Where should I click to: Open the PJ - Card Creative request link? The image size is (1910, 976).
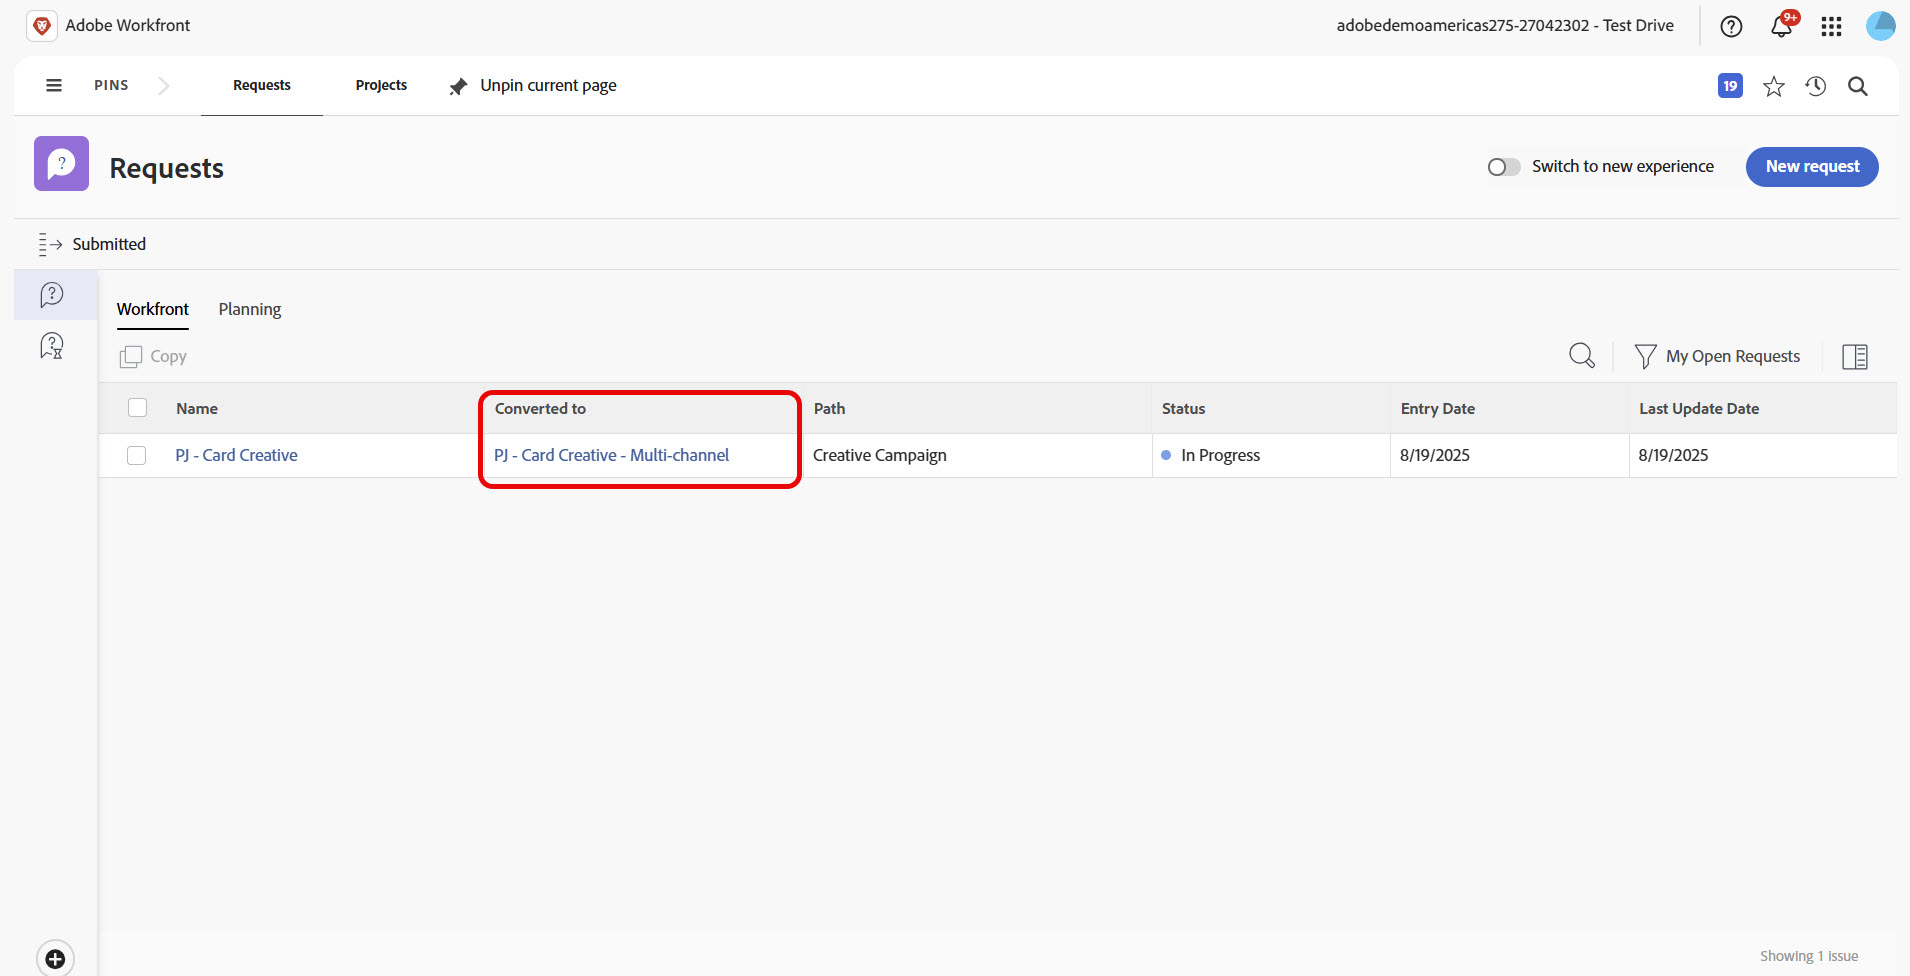pos(237,456)
